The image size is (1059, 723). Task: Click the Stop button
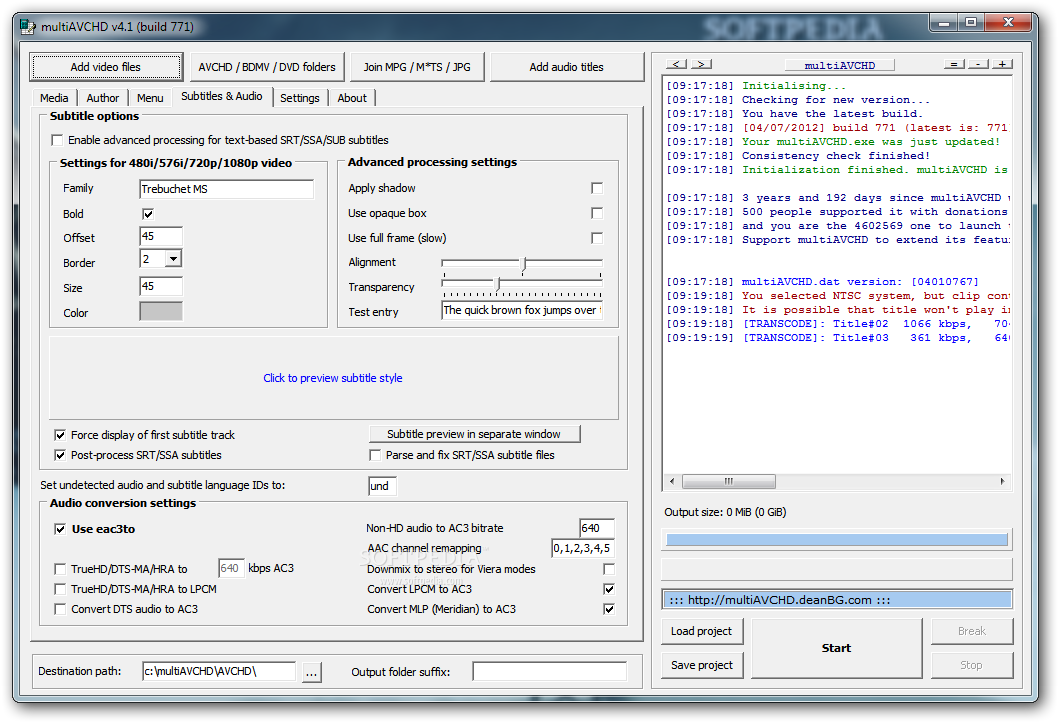(x=972, y=665)
